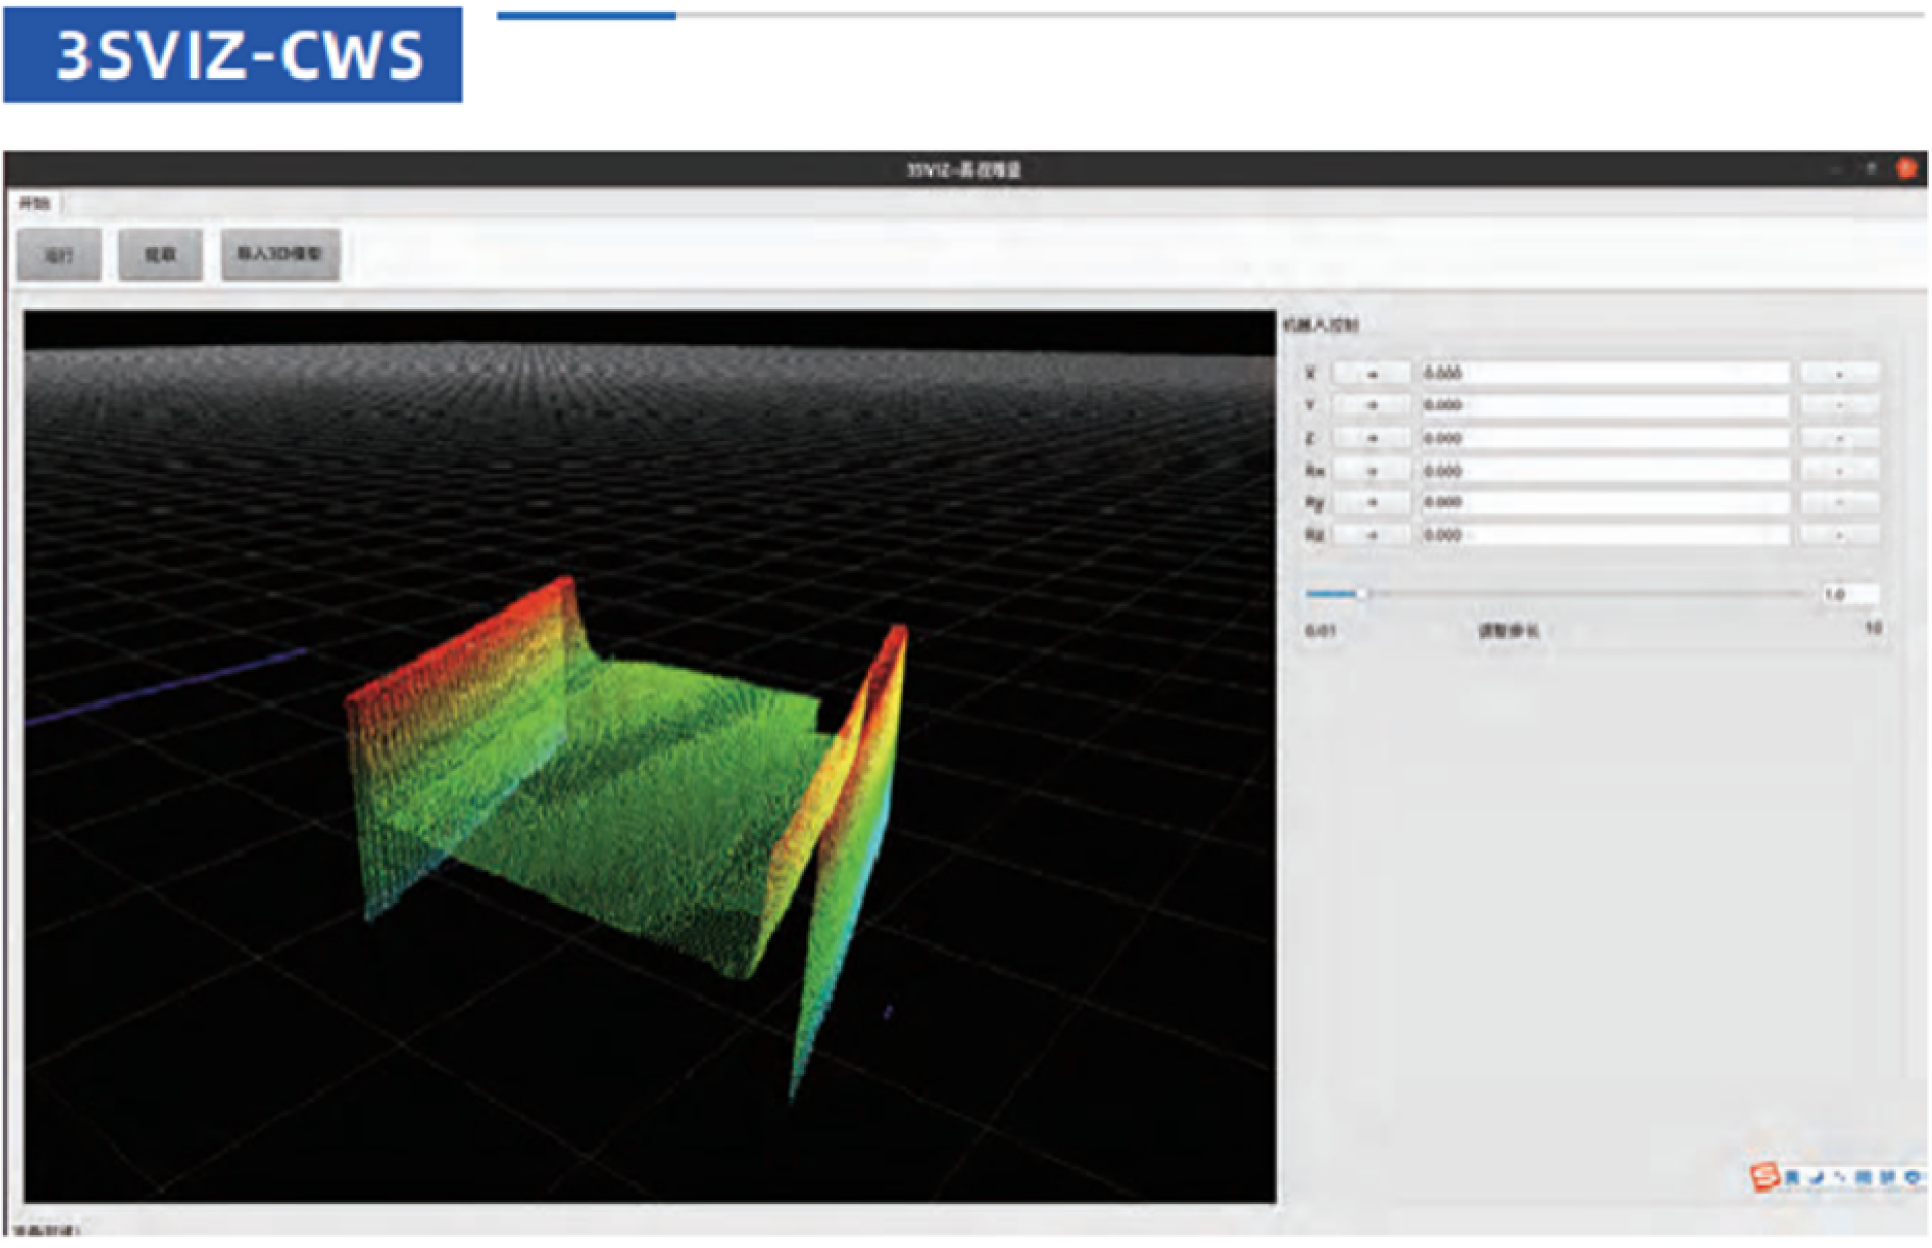Click the toolbar button between 运行 and 3D model import

pyautogui.click(x=160, y=255)
